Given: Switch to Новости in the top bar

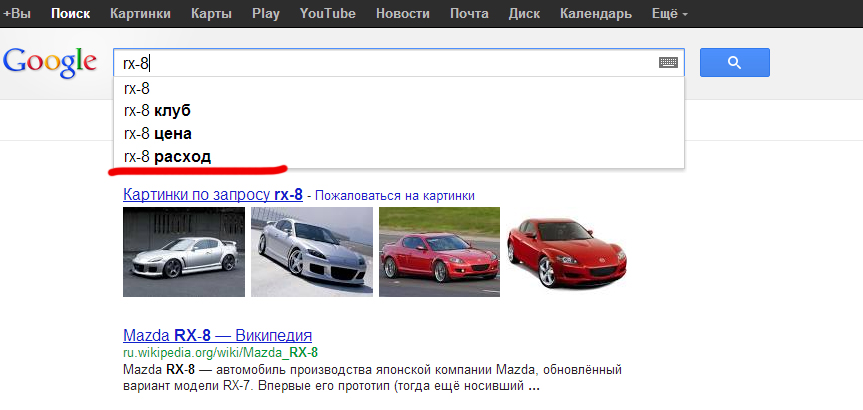Looking at the screenshot, I should pos(403,14).
